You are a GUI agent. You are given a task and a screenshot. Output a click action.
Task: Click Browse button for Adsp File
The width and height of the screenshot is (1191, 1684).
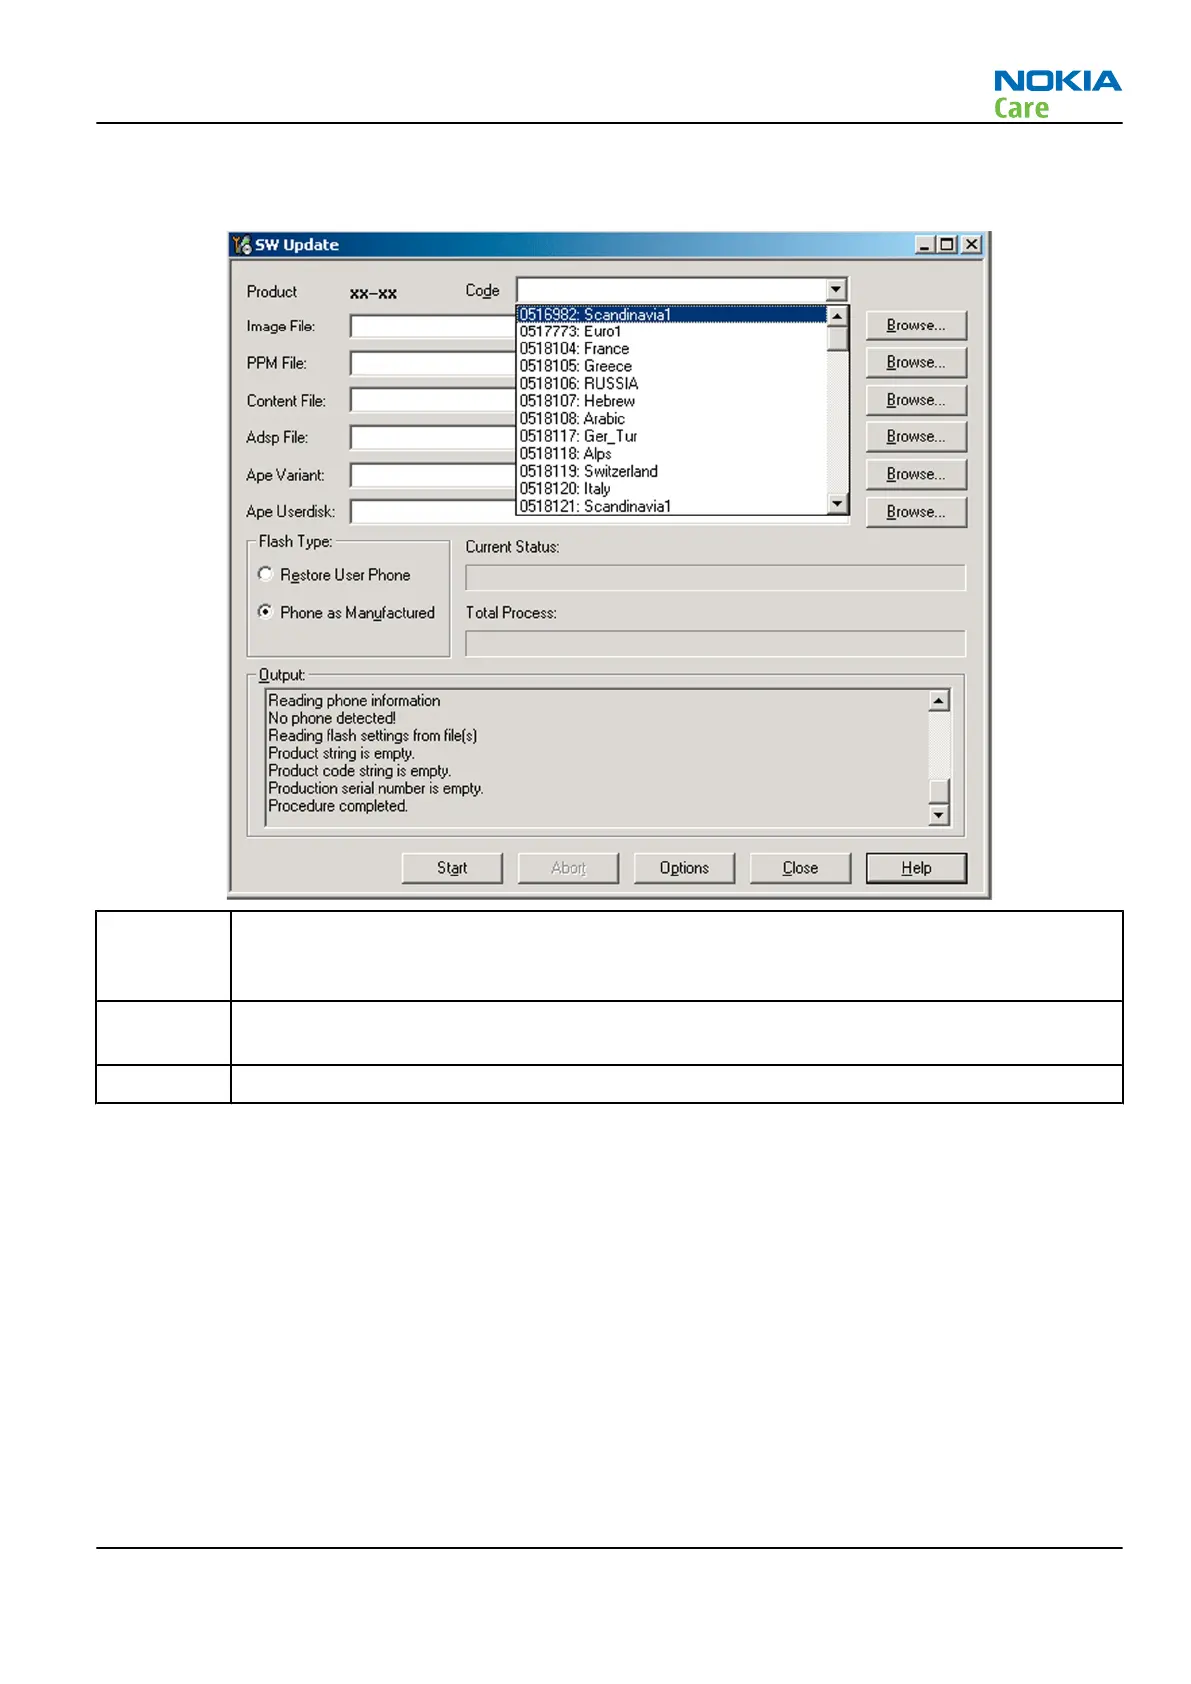point(916,437)
